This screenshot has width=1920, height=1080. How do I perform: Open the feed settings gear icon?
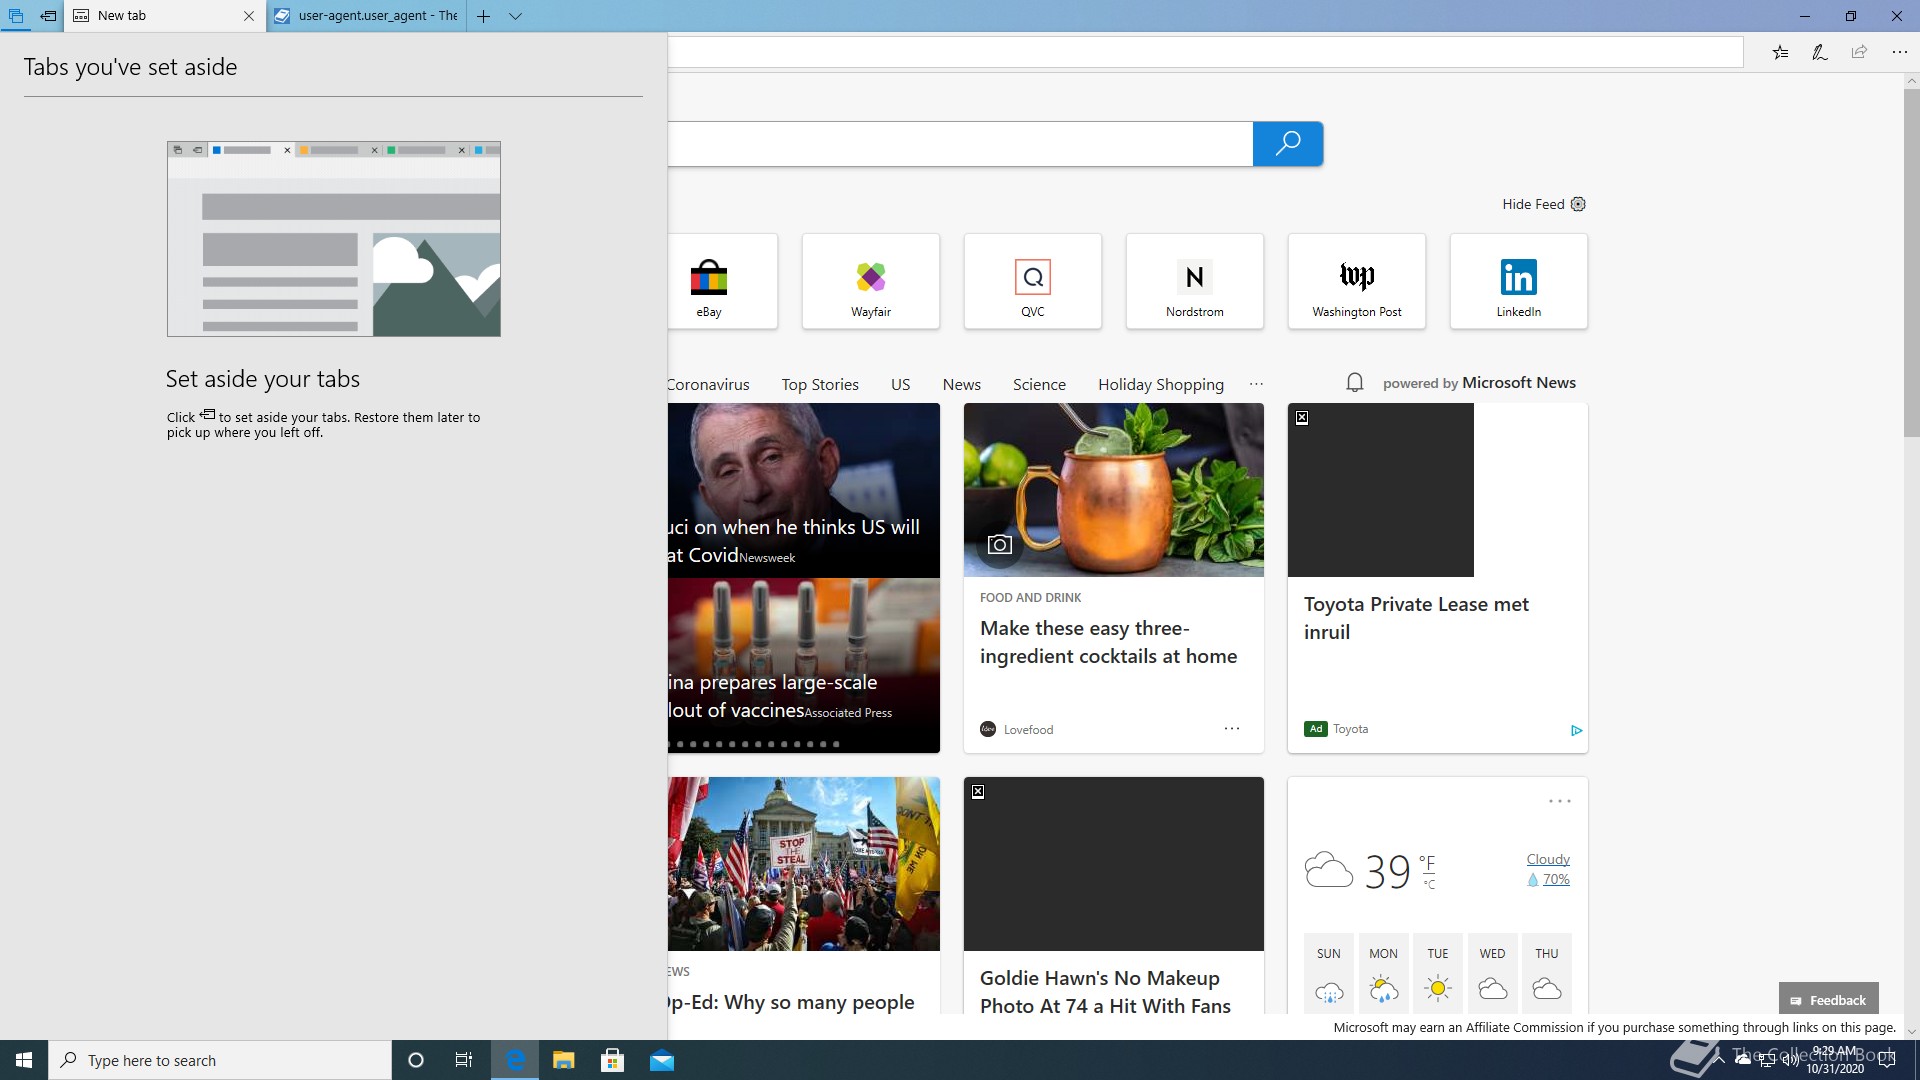pos(1578,204)
